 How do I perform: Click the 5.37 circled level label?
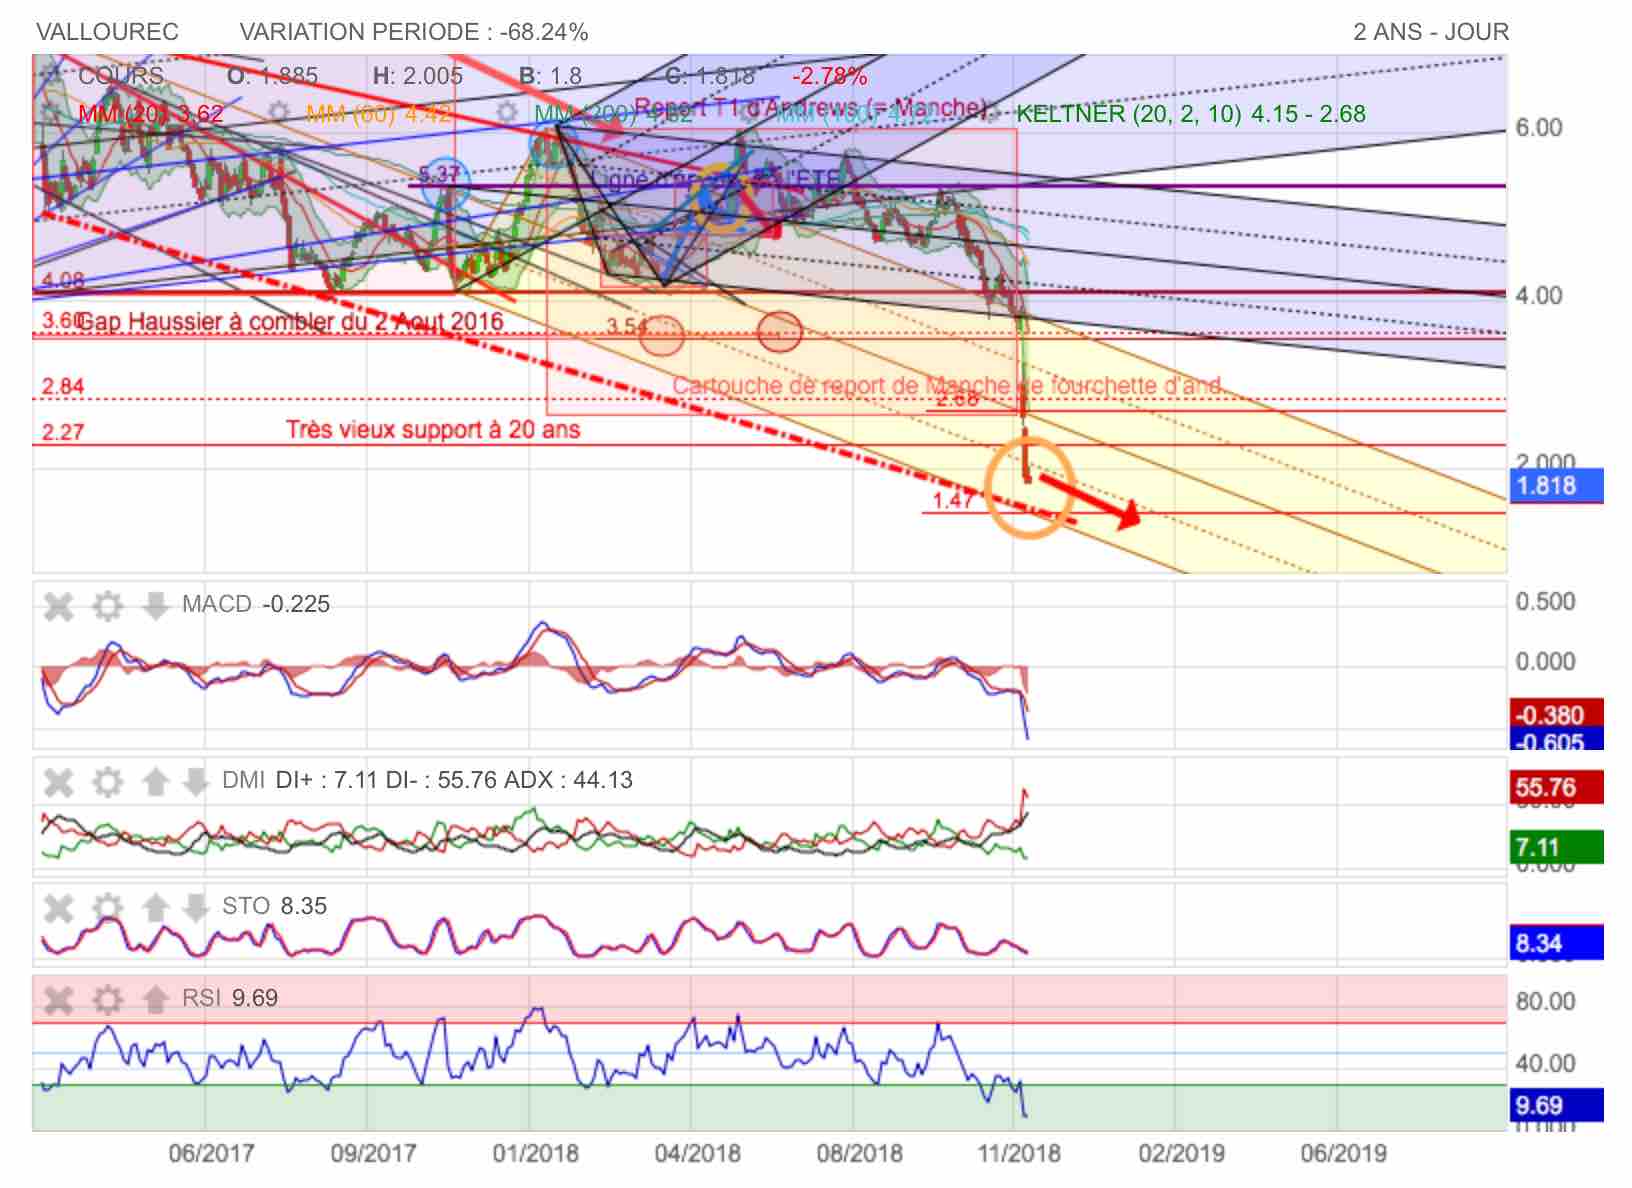point(439,175)
